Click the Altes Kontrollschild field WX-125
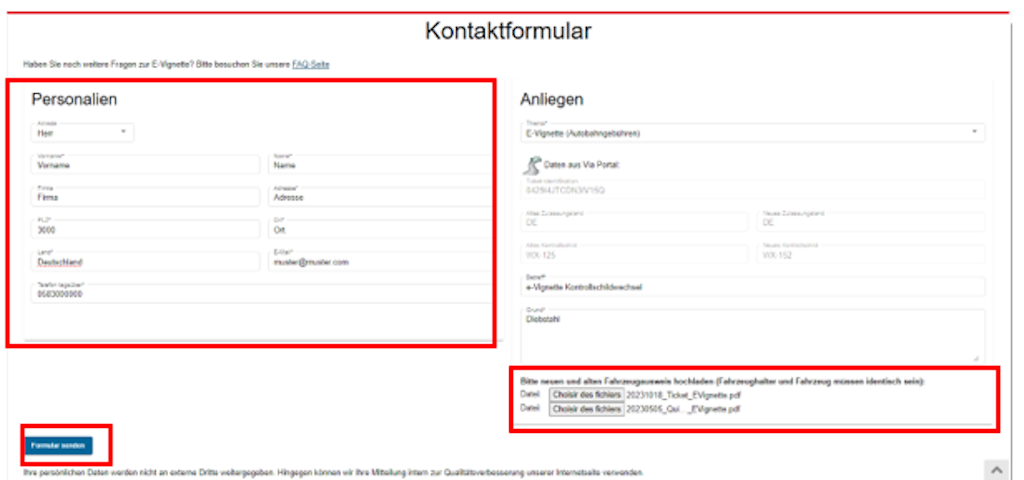The image size is (1024, 480). [x=634, y=255]
